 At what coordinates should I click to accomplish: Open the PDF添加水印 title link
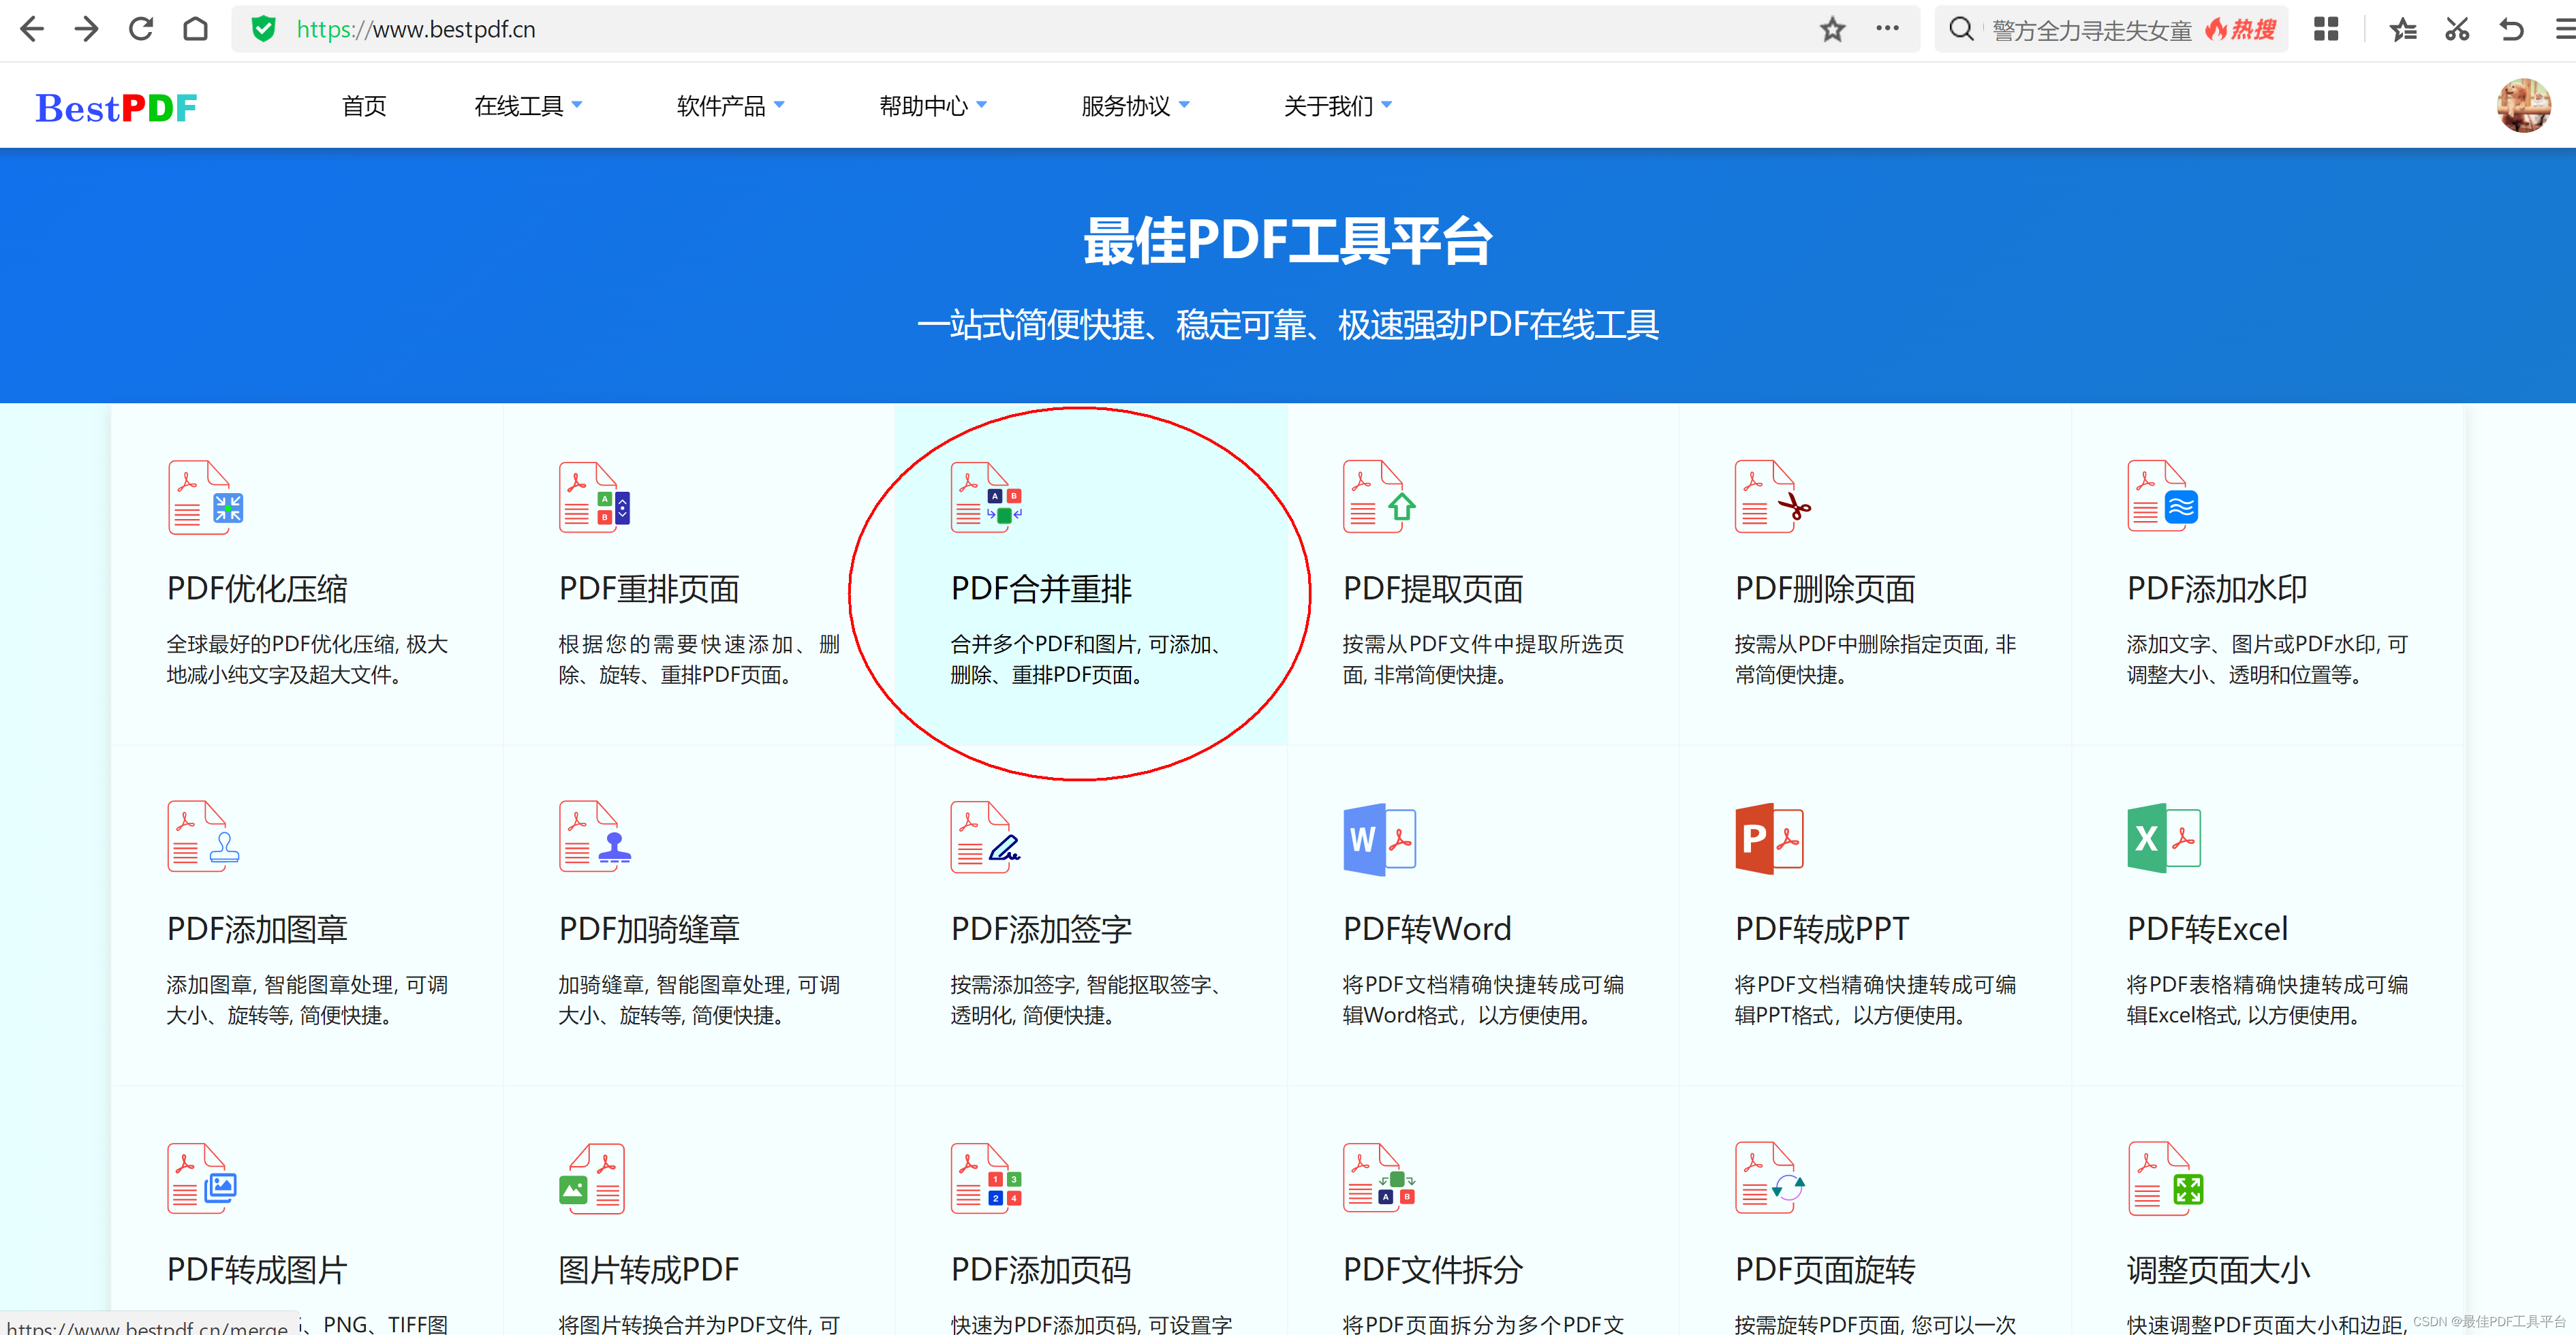(2217, 589)
